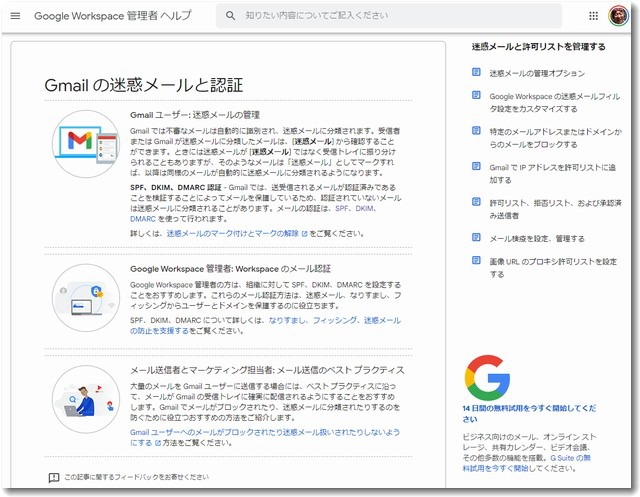Screen dimensions: 640x497
Task: Open 14 日間の無料試用を今すぐ開始 link
Action: point(529,413)
